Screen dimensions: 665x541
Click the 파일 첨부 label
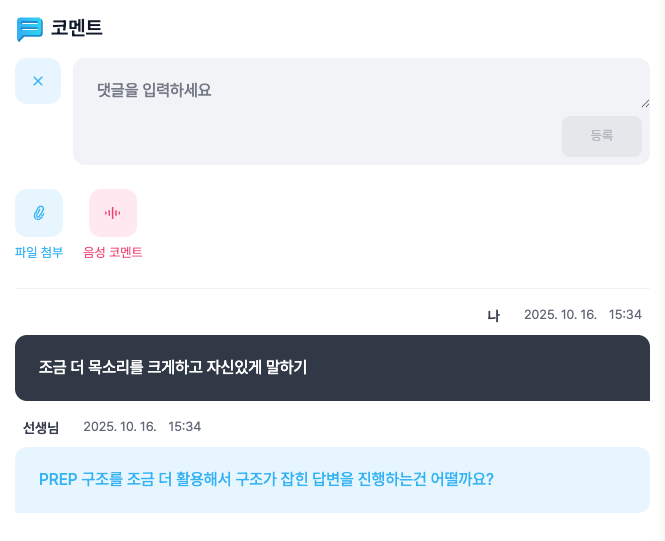click(x=39, y=253)
